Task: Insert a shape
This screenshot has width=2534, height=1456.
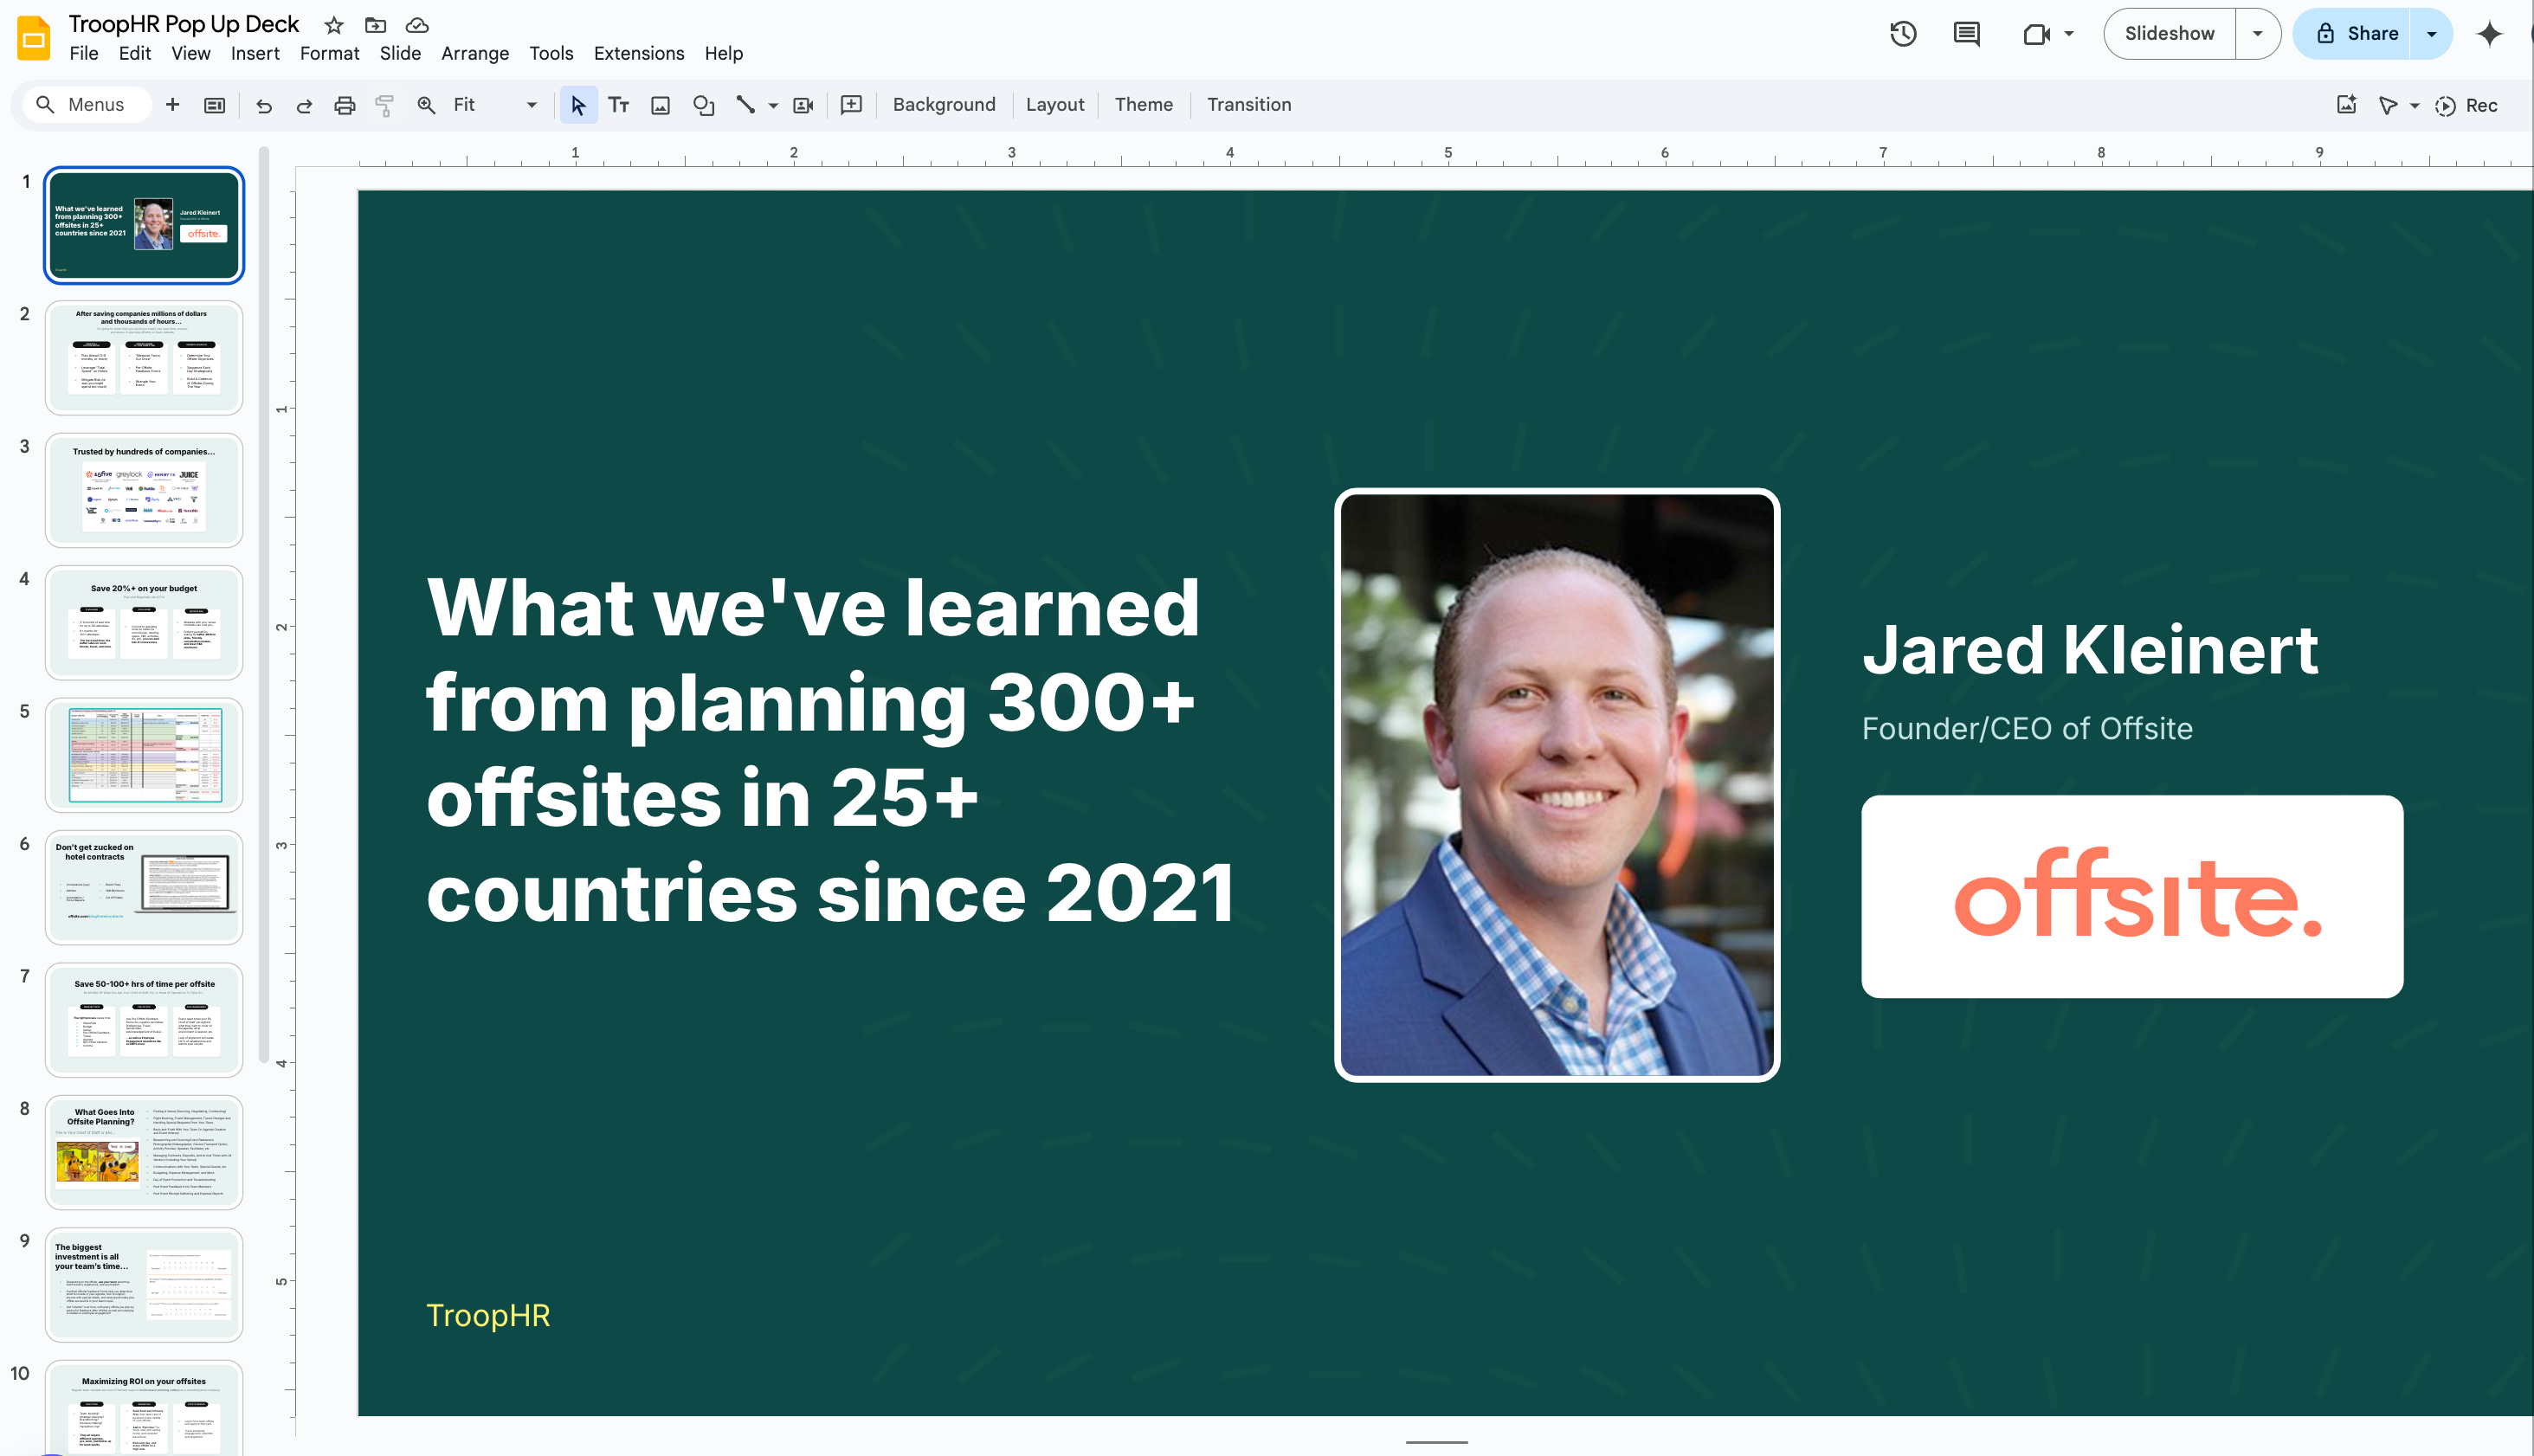Action: [704, 105]
